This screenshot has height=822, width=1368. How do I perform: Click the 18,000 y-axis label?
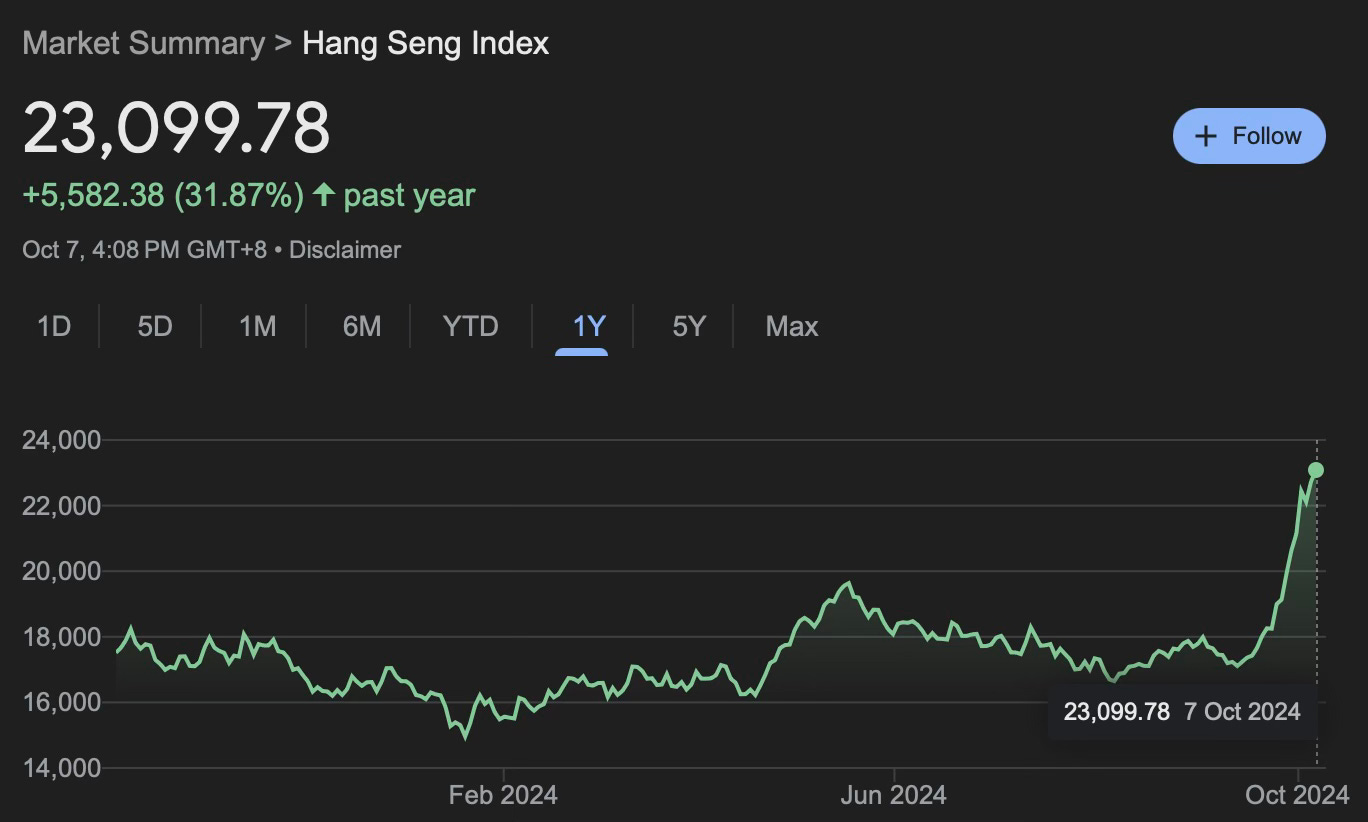pos(61,637)
